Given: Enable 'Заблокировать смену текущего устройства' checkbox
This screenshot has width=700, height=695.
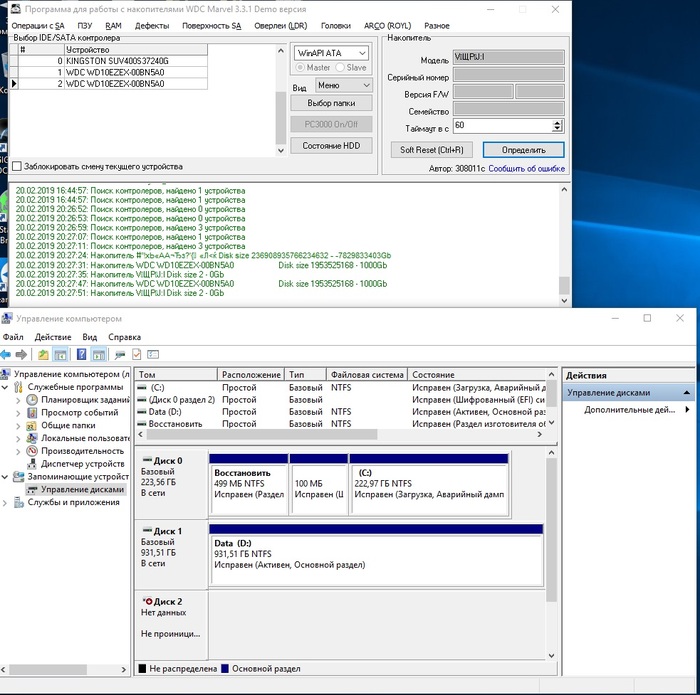Looking at the screenshot, I should 16,166.
